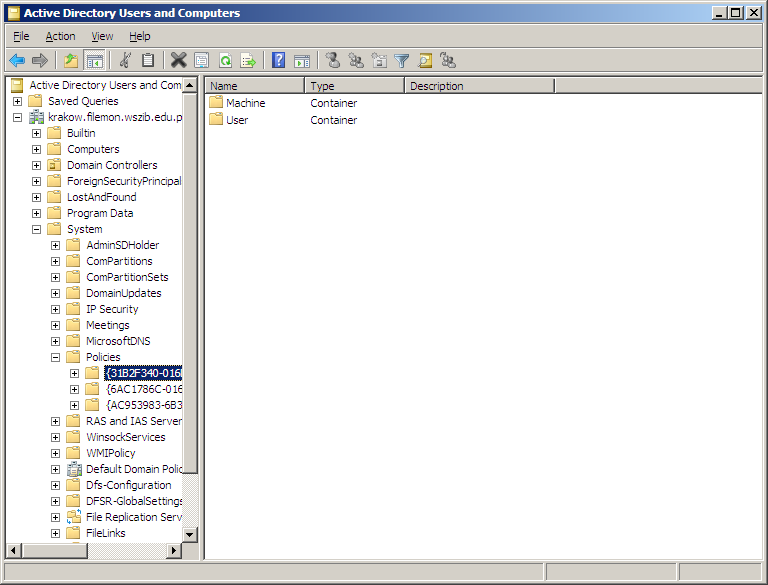This screenshot has width=768, height=585.
Task: Expand the {31B2F340-016 policy node
Action: pyautogui.click(x=74, y=373)
